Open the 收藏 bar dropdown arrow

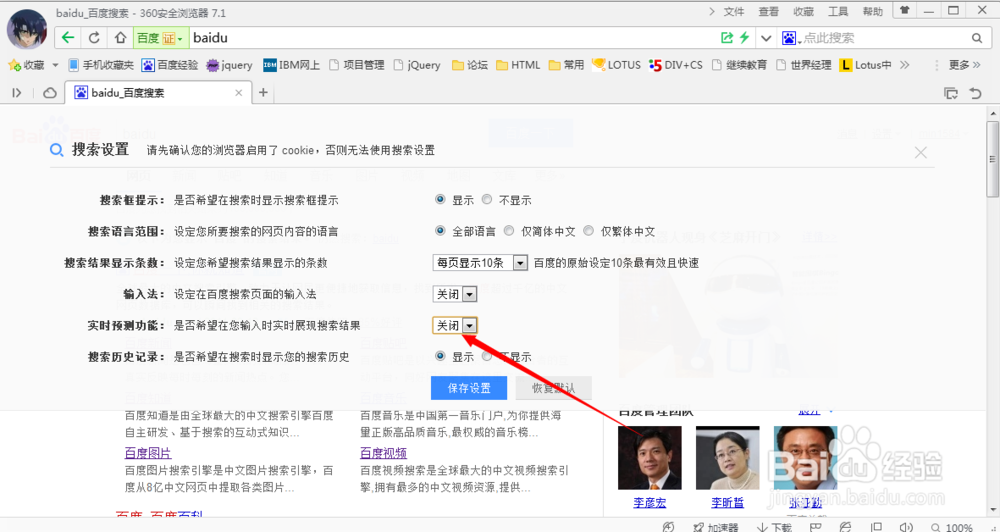(55, 65)
